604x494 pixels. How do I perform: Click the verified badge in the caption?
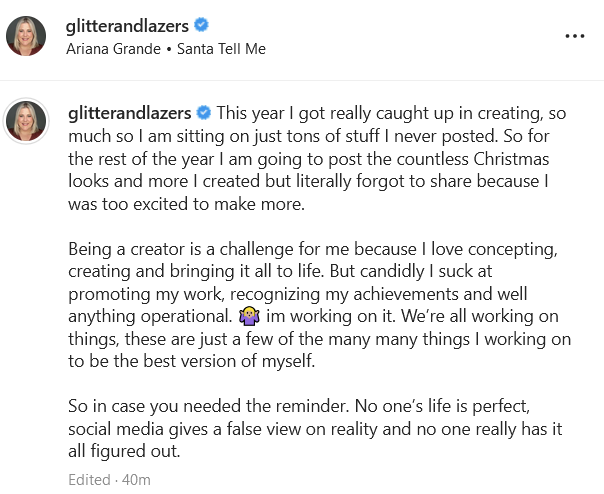[203, 113]
